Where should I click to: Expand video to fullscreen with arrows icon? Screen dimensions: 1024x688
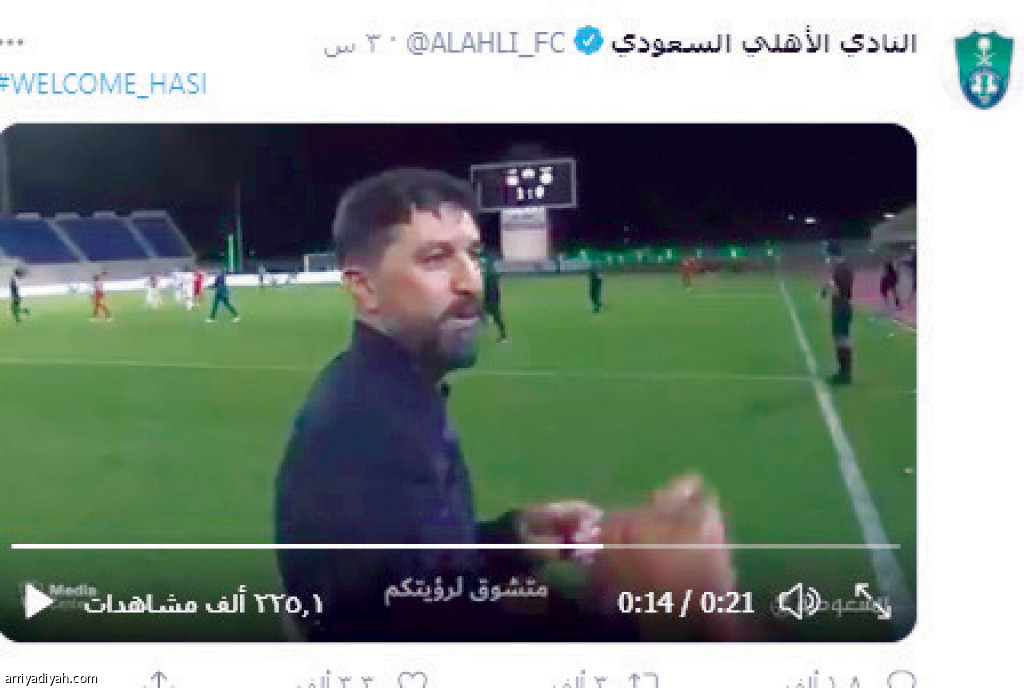873,601
